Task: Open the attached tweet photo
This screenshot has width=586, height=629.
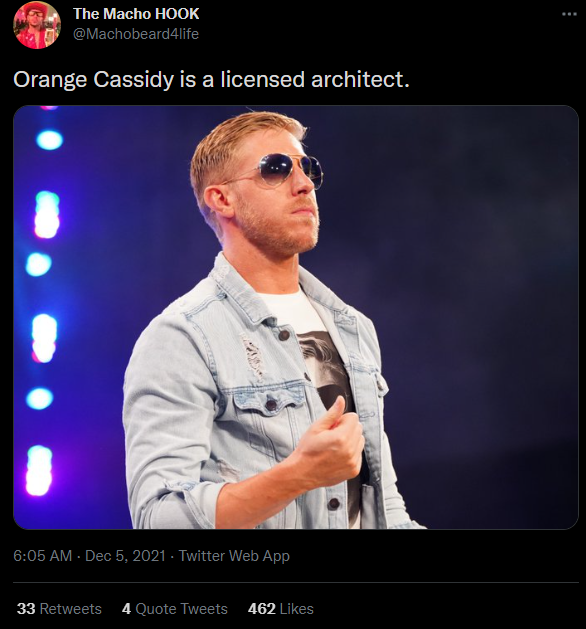Action: 296,317
